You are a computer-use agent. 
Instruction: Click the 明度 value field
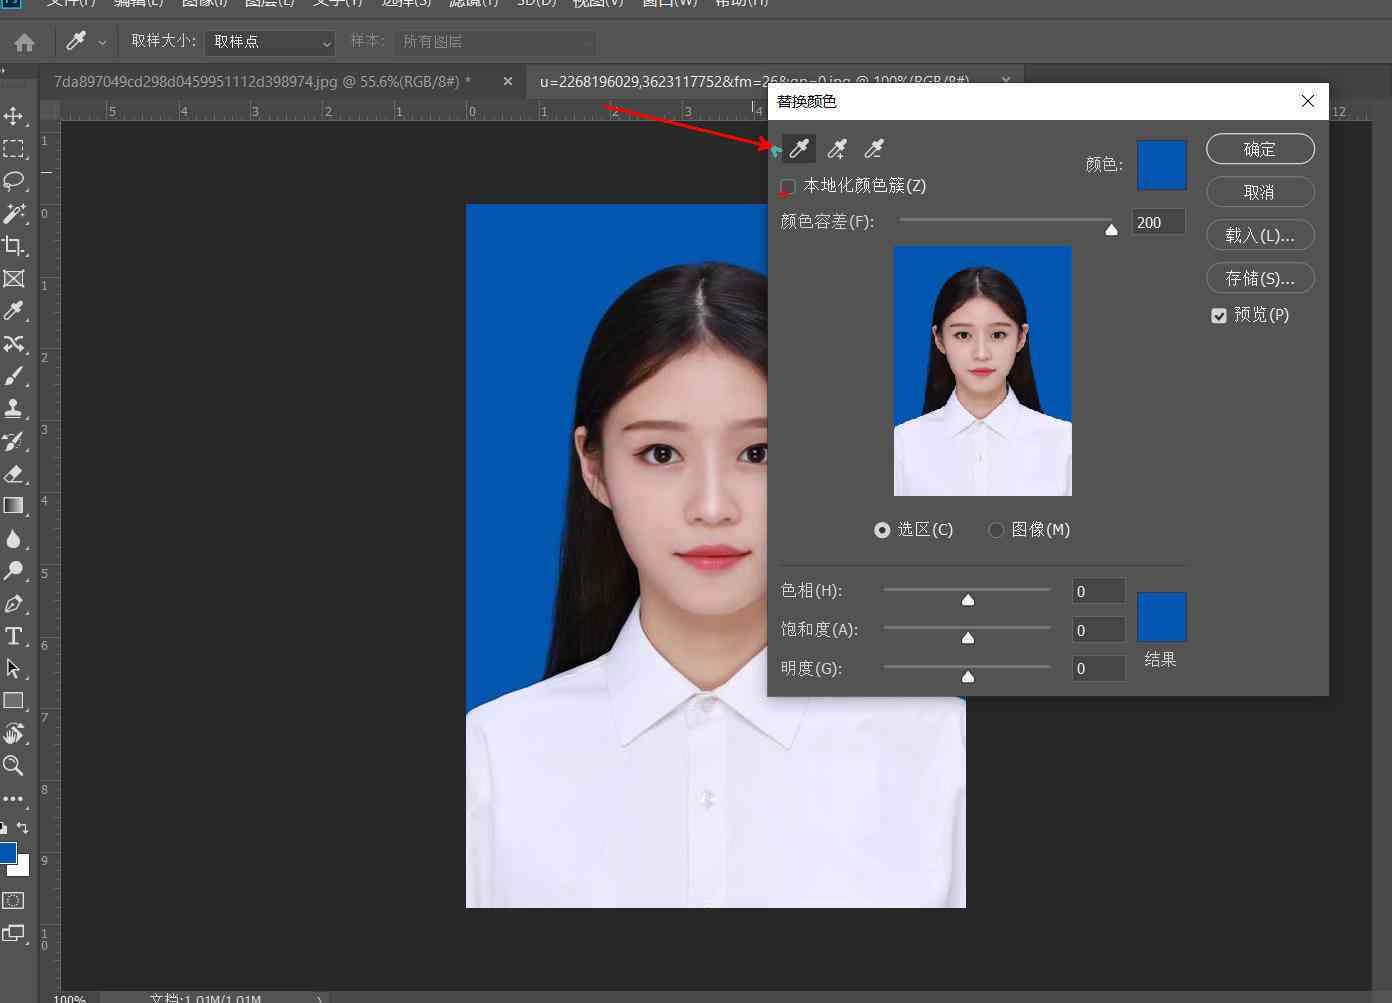1098,668
